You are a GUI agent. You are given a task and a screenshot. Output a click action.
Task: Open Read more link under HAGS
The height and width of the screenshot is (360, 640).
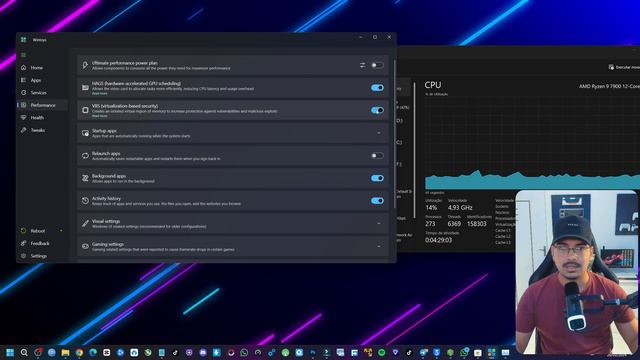click(x=100, y=93)
